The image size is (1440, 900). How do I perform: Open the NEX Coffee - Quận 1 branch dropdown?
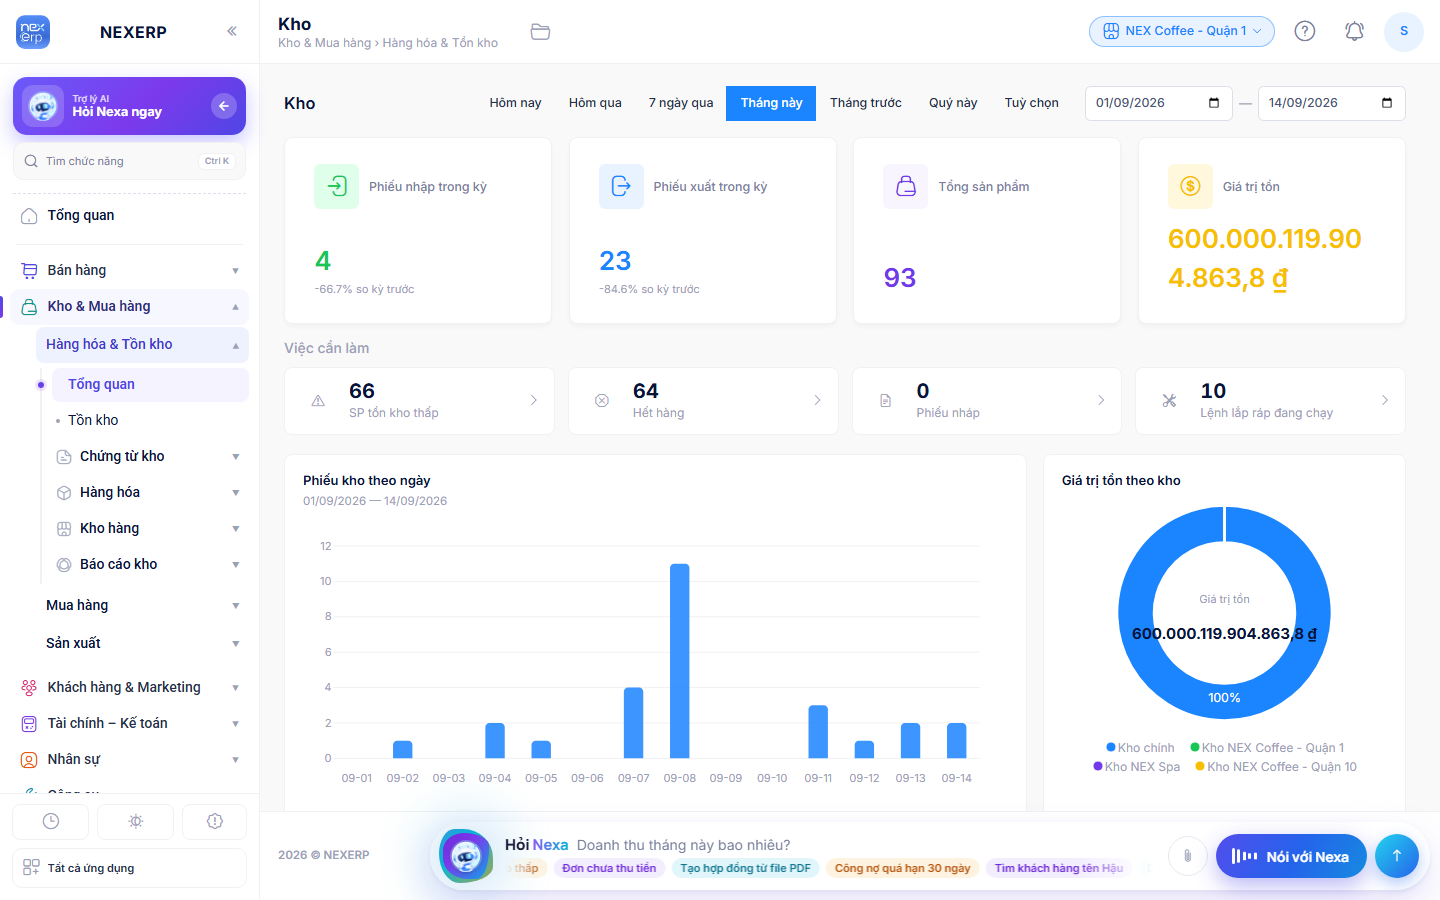1182,31
